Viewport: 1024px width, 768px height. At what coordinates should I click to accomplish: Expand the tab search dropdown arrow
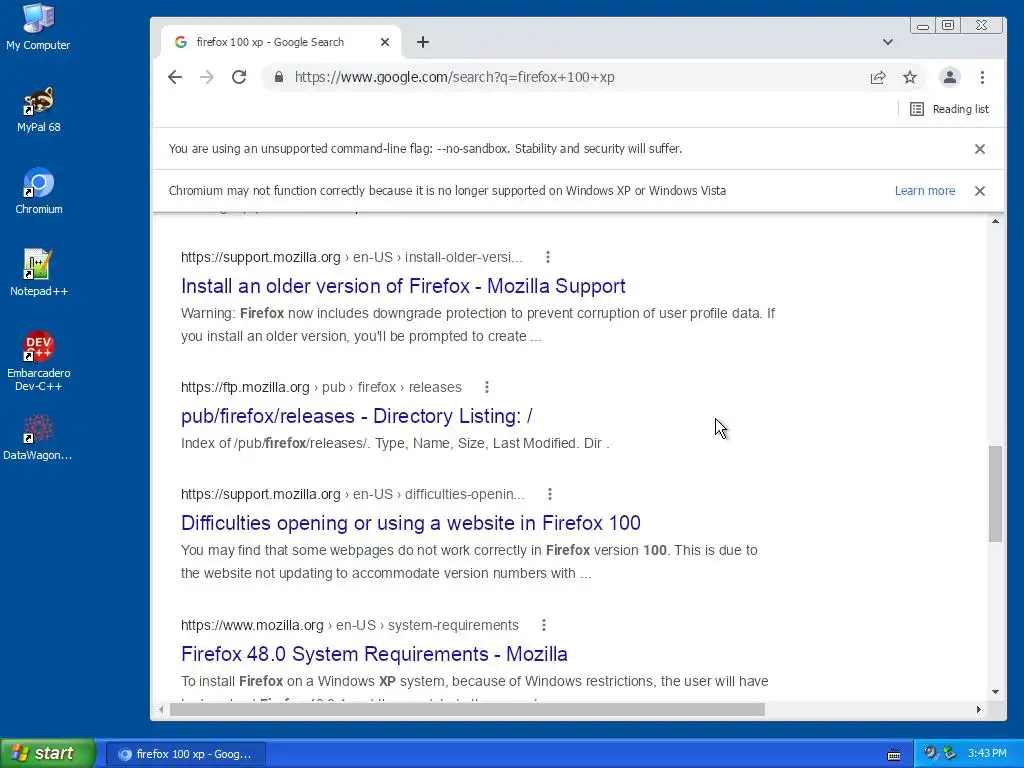coord(888,42)
